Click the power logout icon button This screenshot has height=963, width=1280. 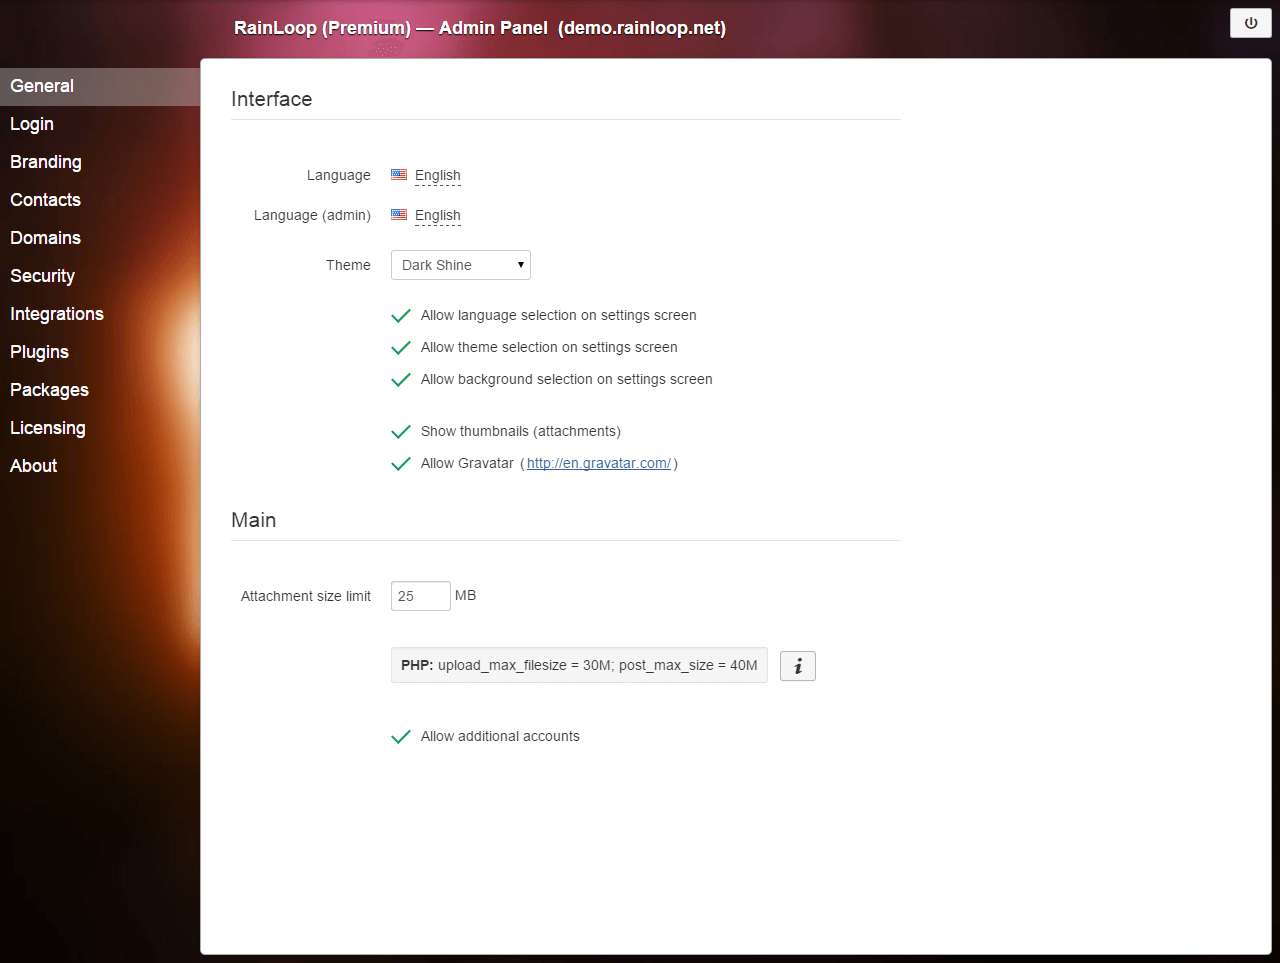tap(1250, 23)
